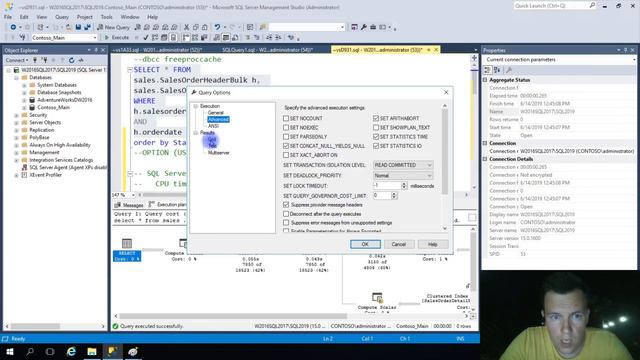Collapse Connection Details section
Viewport: 640px width, 360px height.
tap(485, 159)
